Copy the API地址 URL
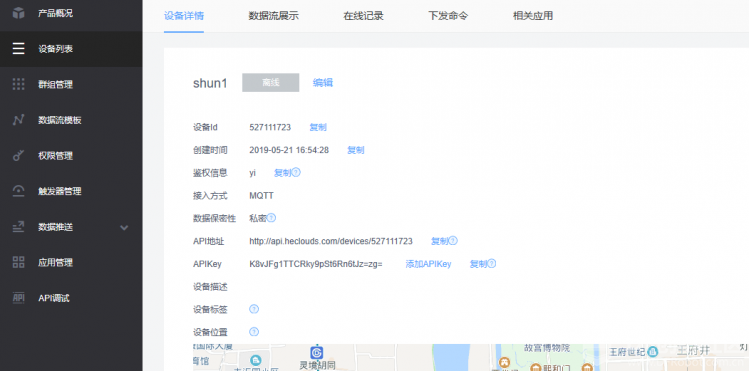The width and height of the screenshot is (749, 371). pos(439,241)
